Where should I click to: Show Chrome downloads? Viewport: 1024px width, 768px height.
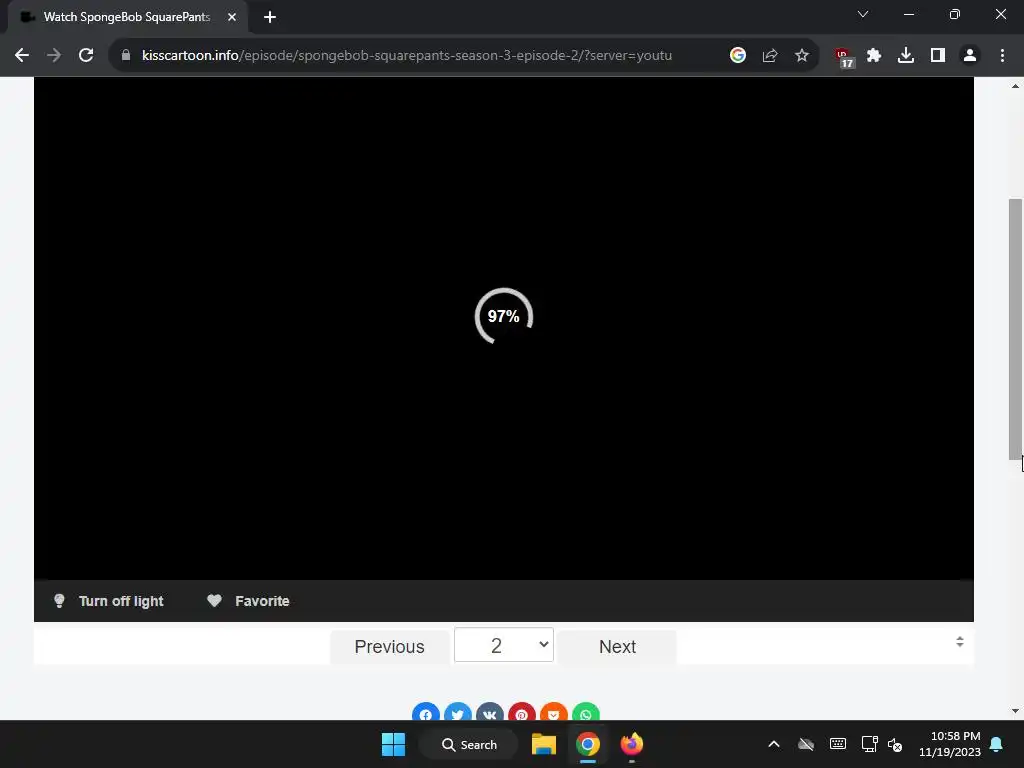point(906,56)
